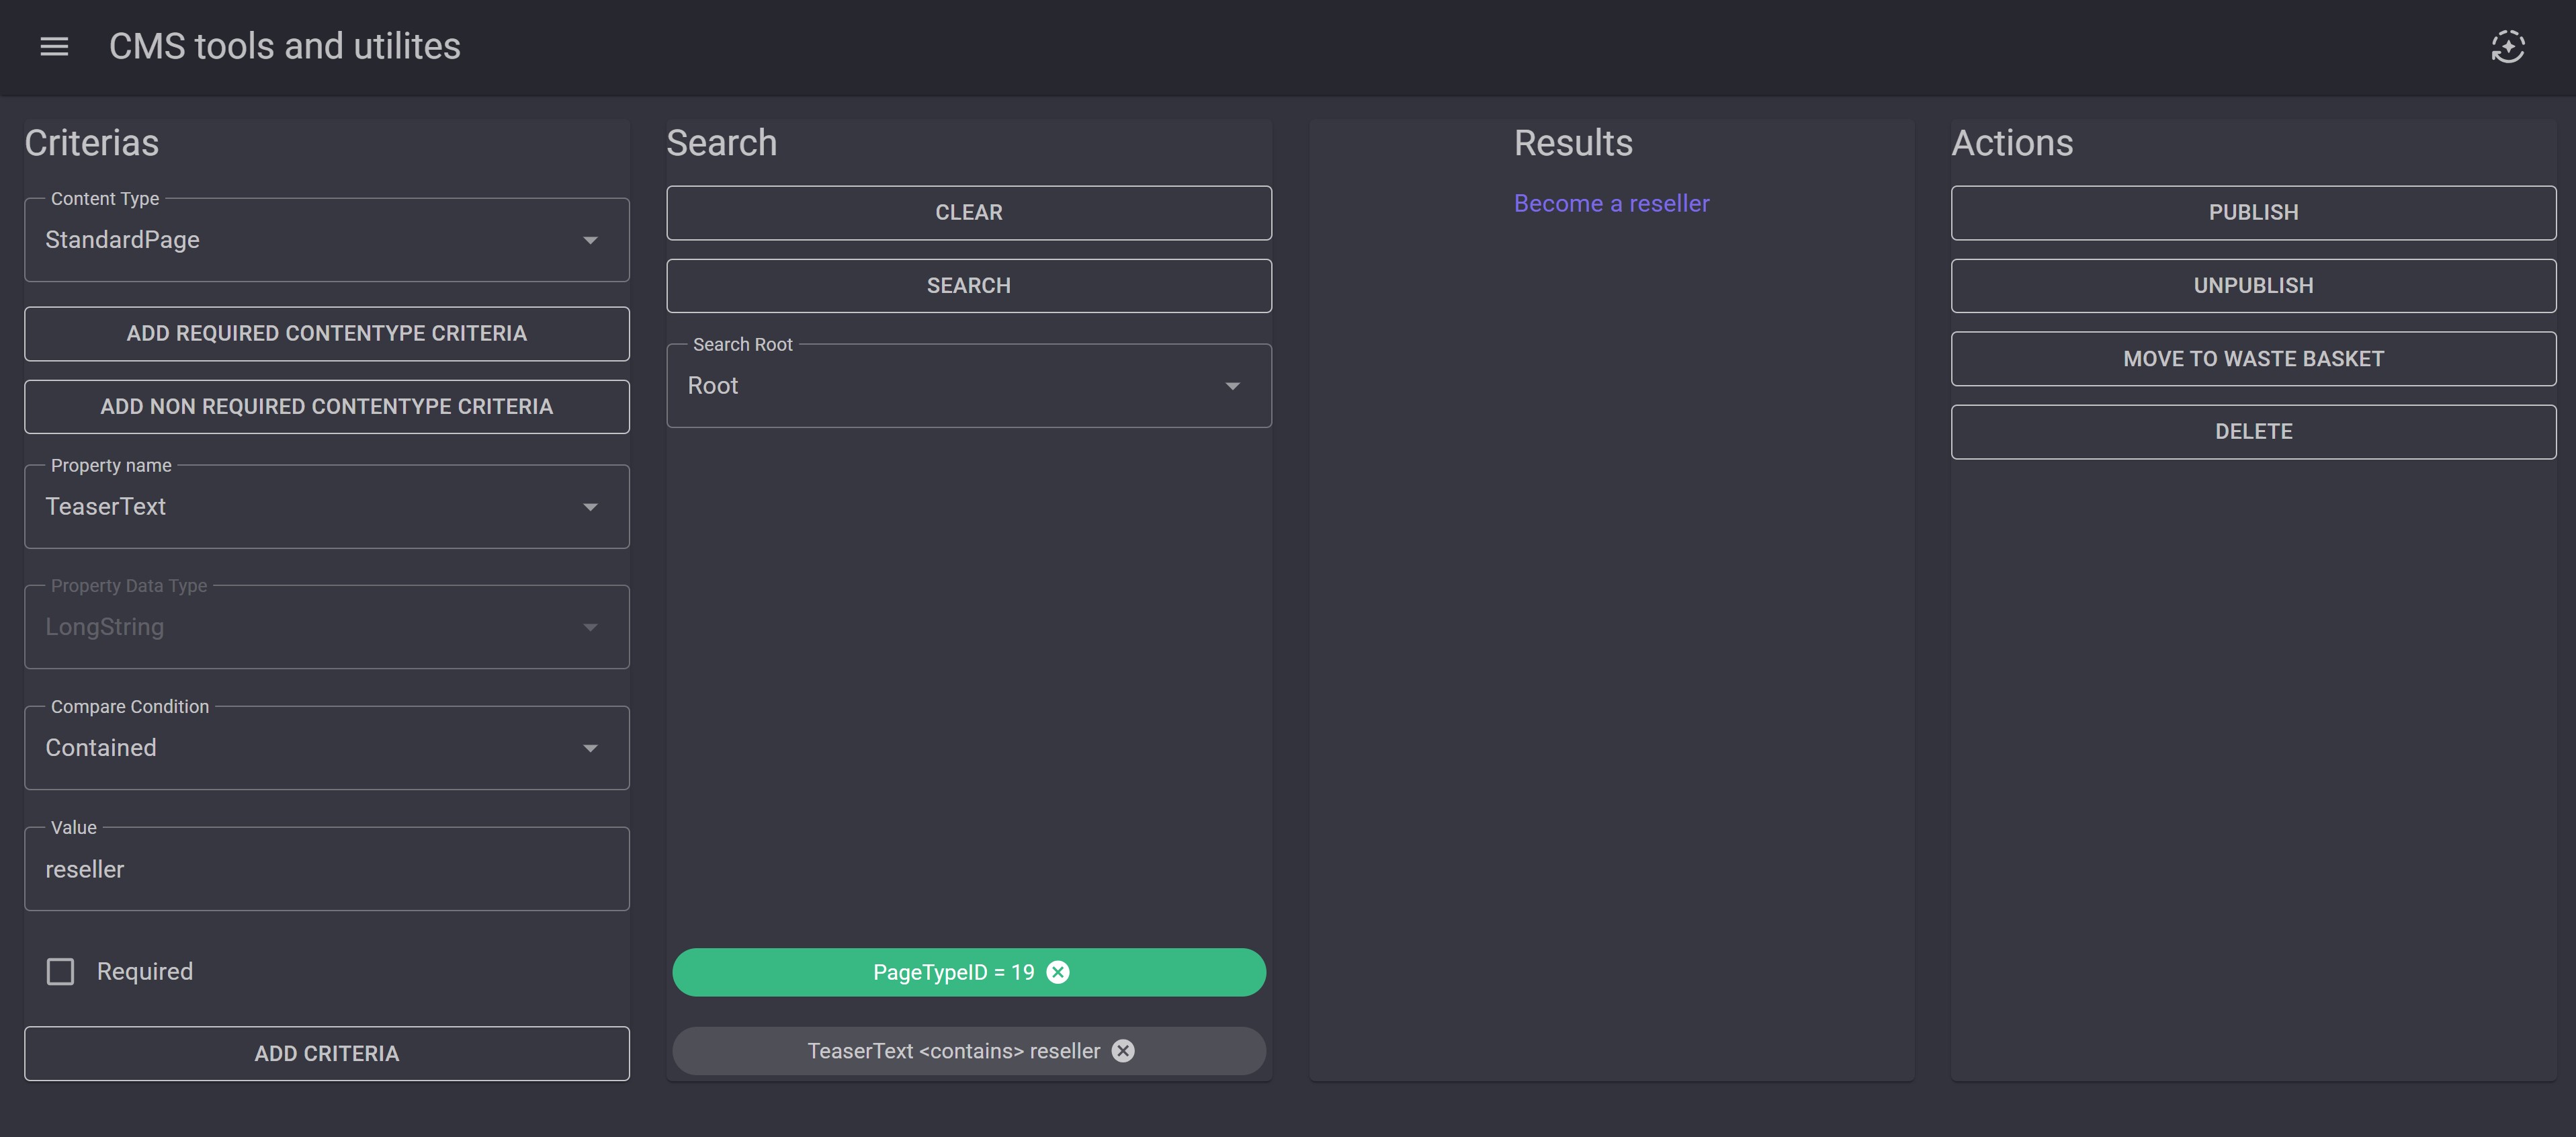Viewport: 2576px width, 1137px height.
Task: Click Add Required Contentype Criteria
Action: click(326, 334)
